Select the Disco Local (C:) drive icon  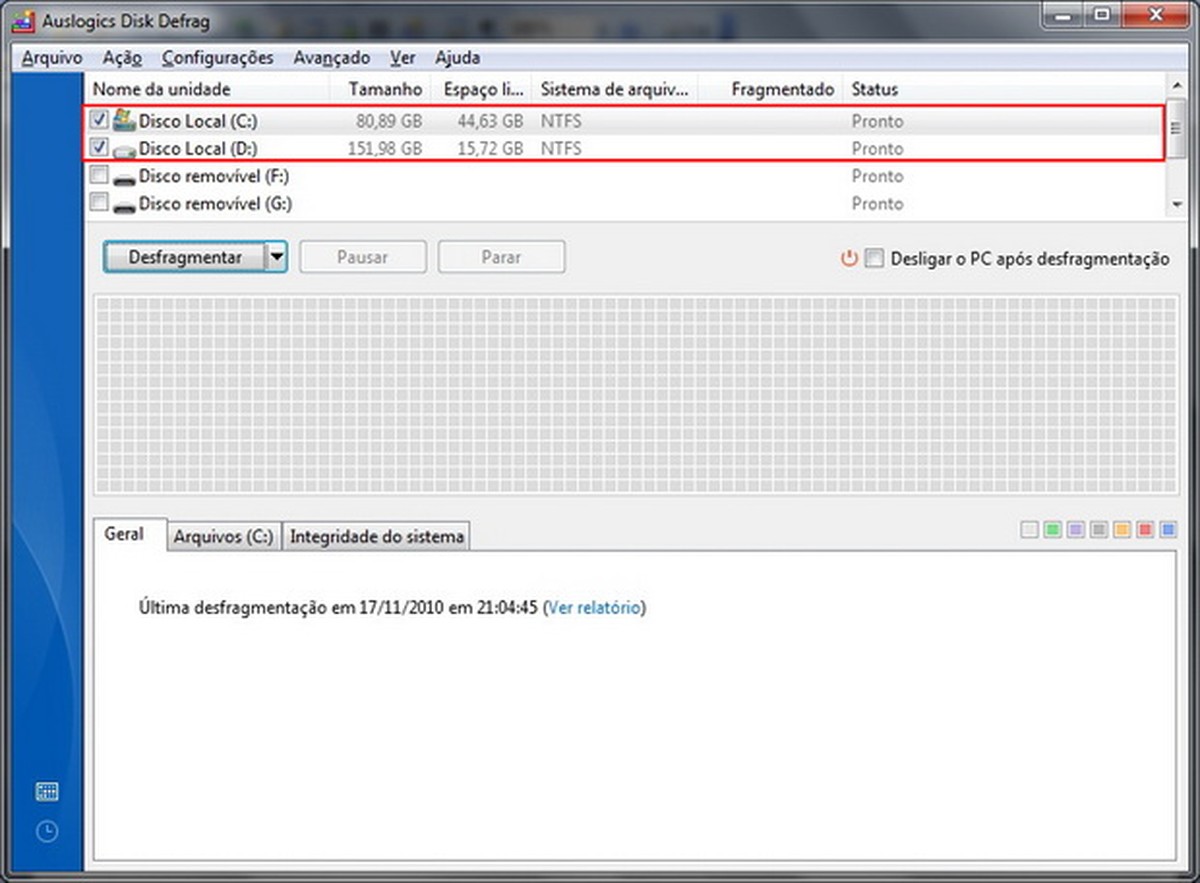pos(125,120)
